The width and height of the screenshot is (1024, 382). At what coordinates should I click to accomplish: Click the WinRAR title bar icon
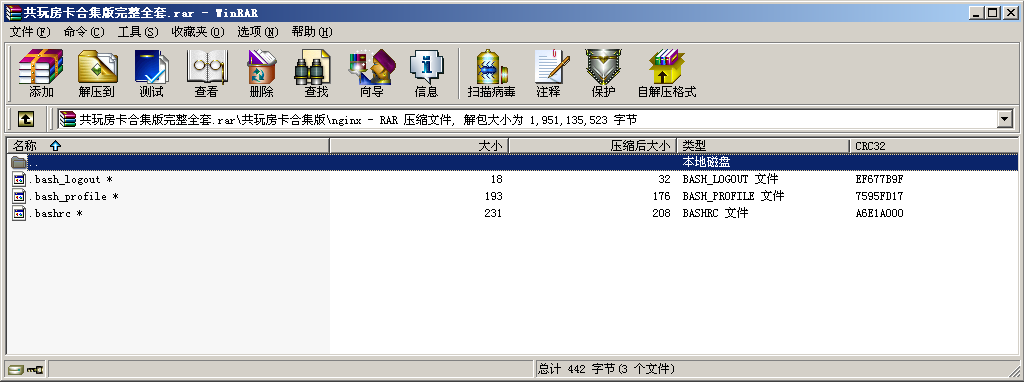[12, 12]
